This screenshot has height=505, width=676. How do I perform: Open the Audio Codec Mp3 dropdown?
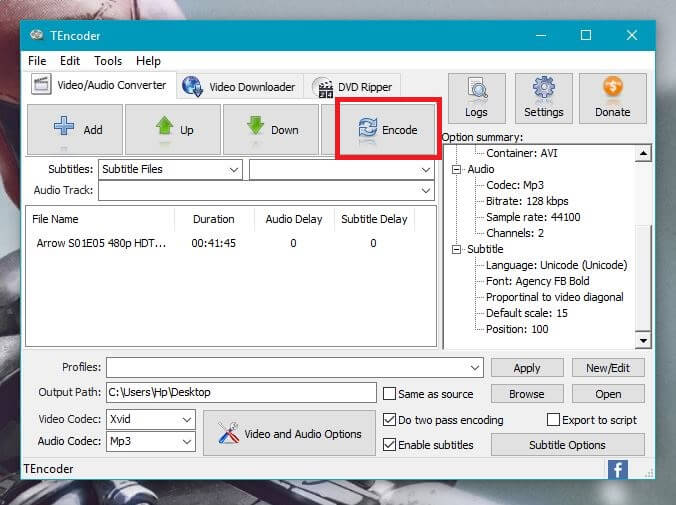[151, 441]
